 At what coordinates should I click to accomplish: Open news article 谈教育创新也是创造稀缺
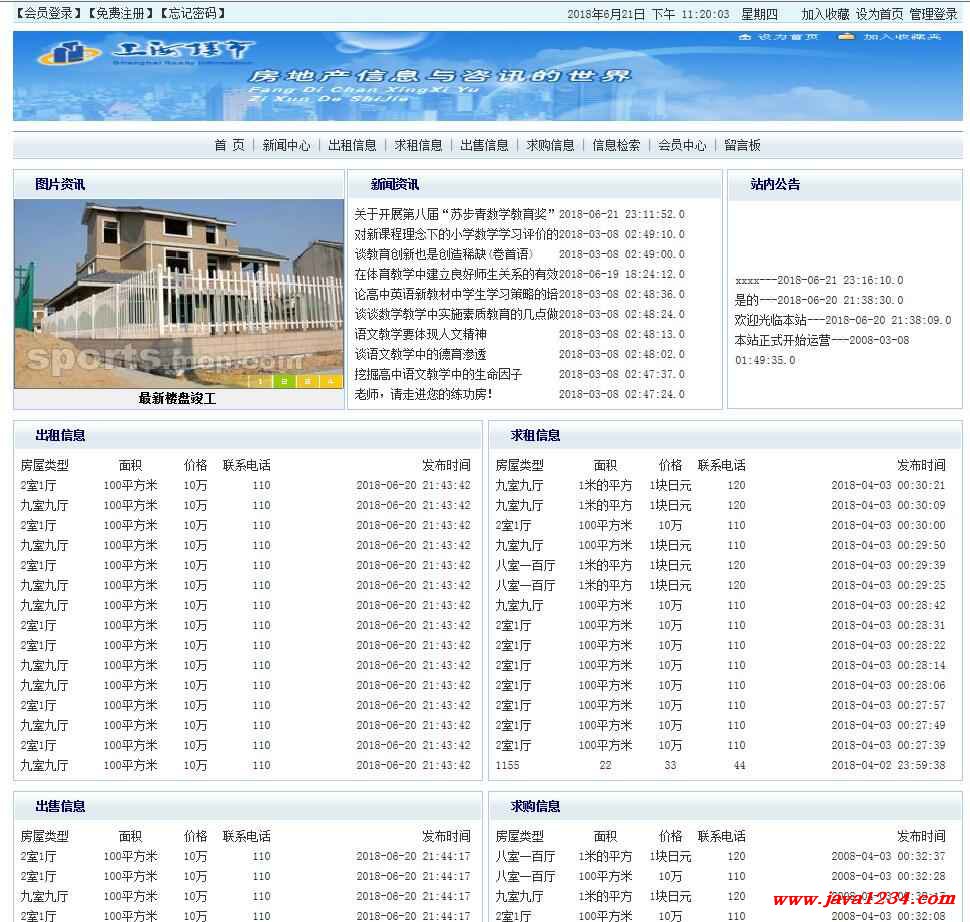(x=443, y=254)
